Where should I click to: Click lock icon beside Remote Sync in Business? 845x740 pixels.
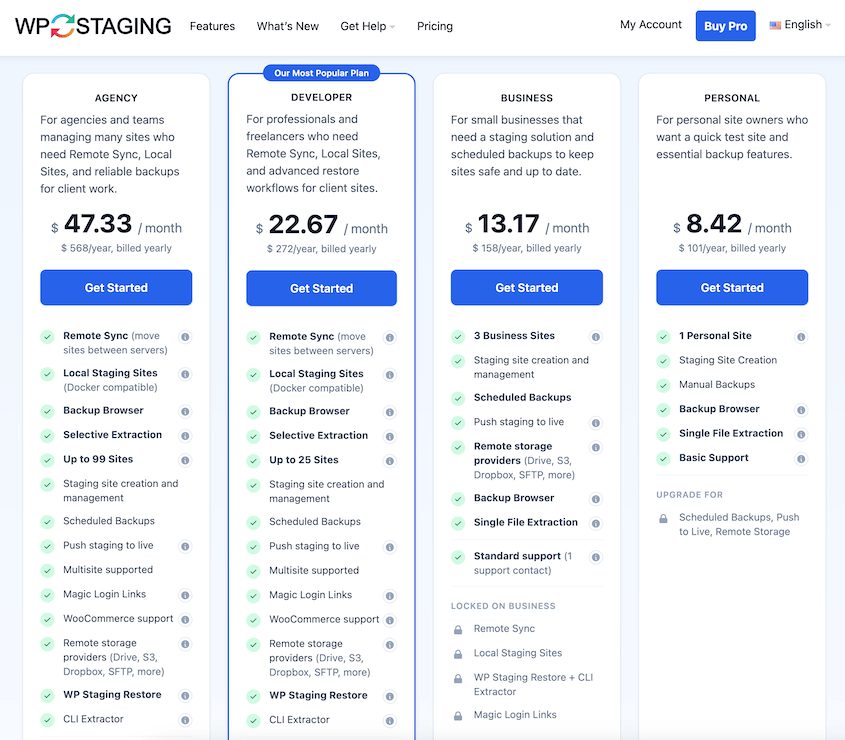(458, 630)
